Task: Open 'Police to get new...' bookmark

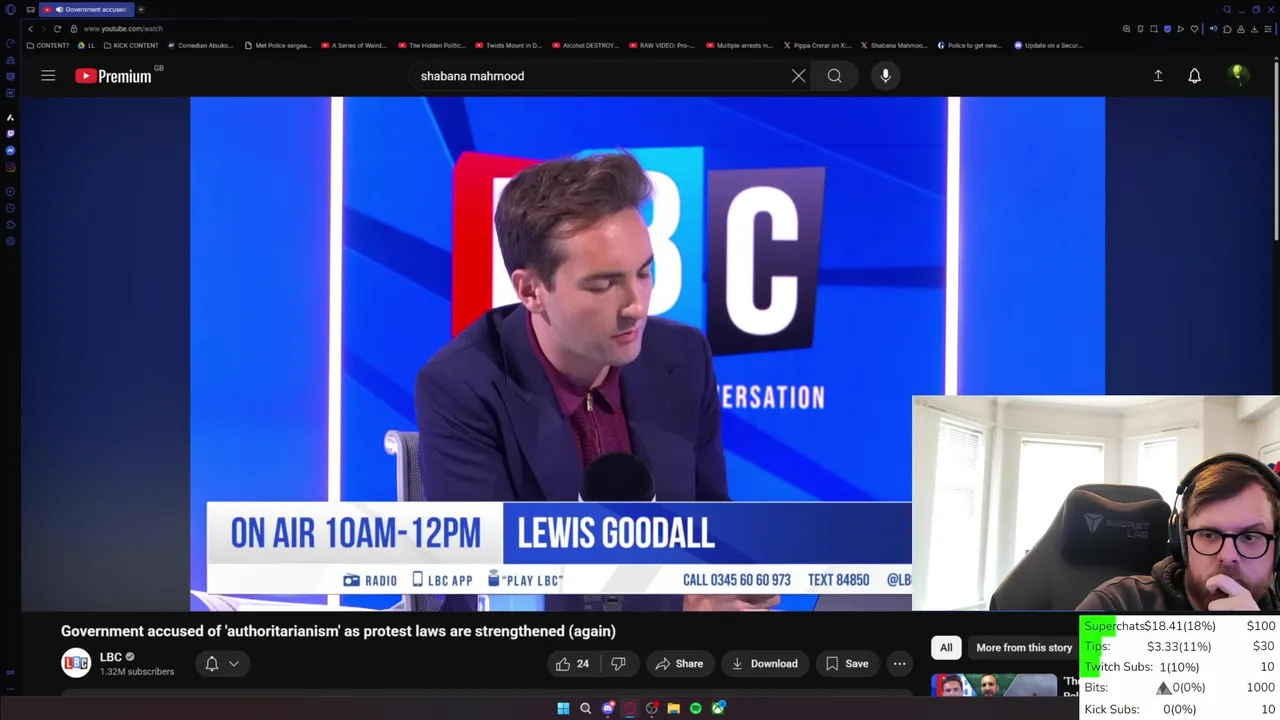Action: click(970, 45)
